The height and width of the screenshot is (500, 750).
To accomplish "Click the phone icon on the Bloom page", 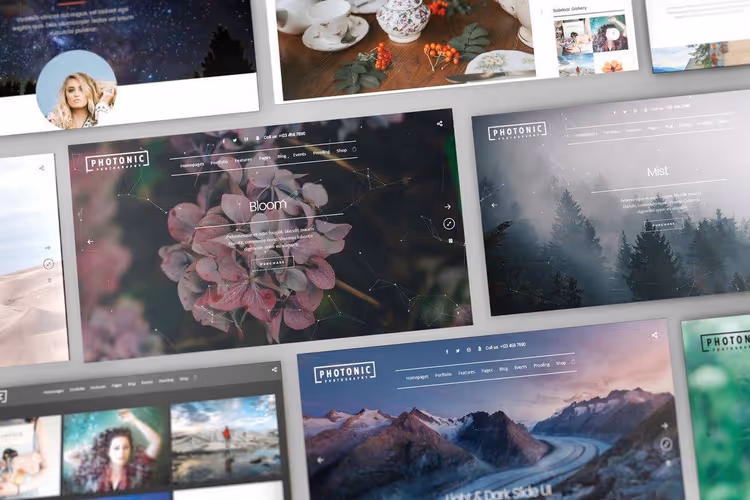I will (257, 138).
